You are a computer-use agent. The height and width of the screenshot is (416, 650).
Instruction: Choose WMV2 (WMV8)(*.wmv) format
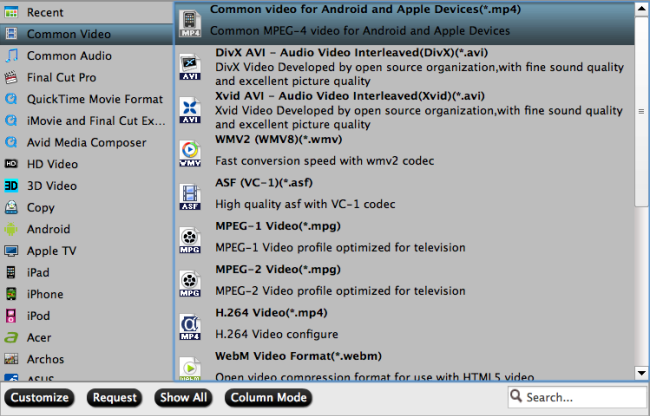click(x=404, y=154)
